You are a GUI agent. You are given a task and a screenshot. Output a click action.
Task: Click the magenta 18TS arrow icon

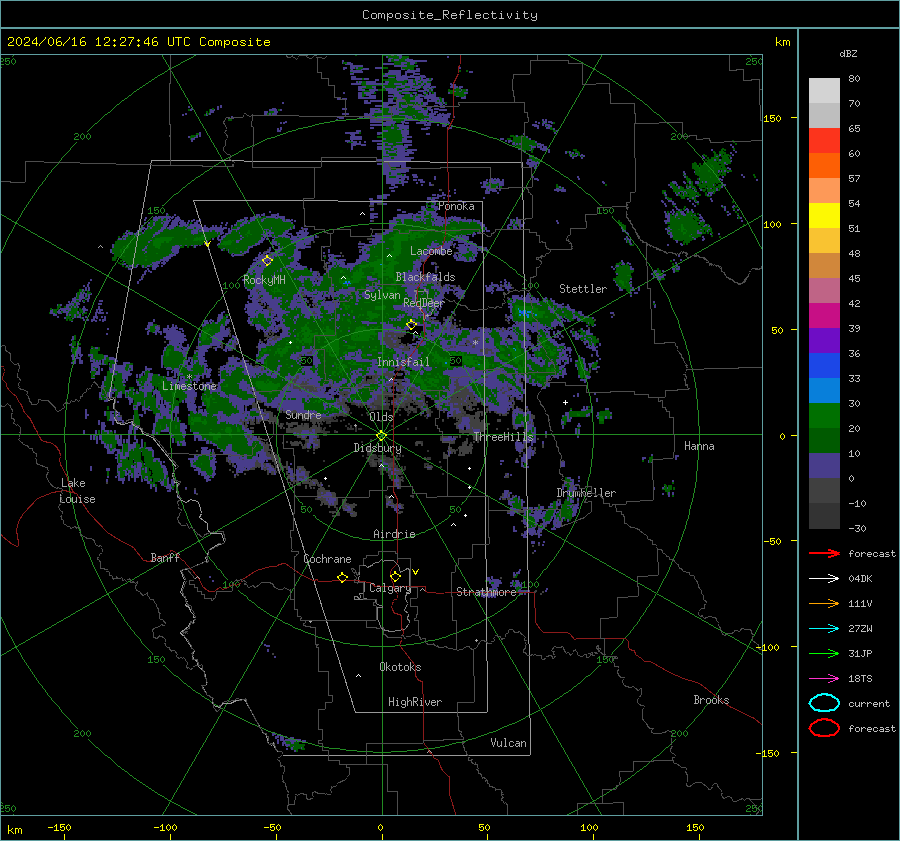tap(824, 679)
